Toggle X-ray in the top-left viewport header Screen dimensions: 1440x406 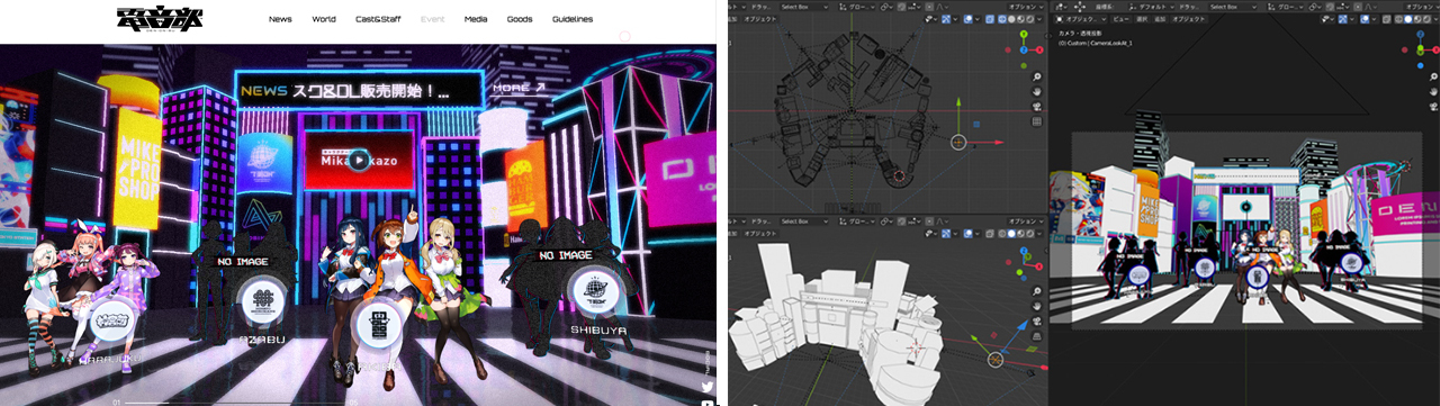click(x=990, y=19)
